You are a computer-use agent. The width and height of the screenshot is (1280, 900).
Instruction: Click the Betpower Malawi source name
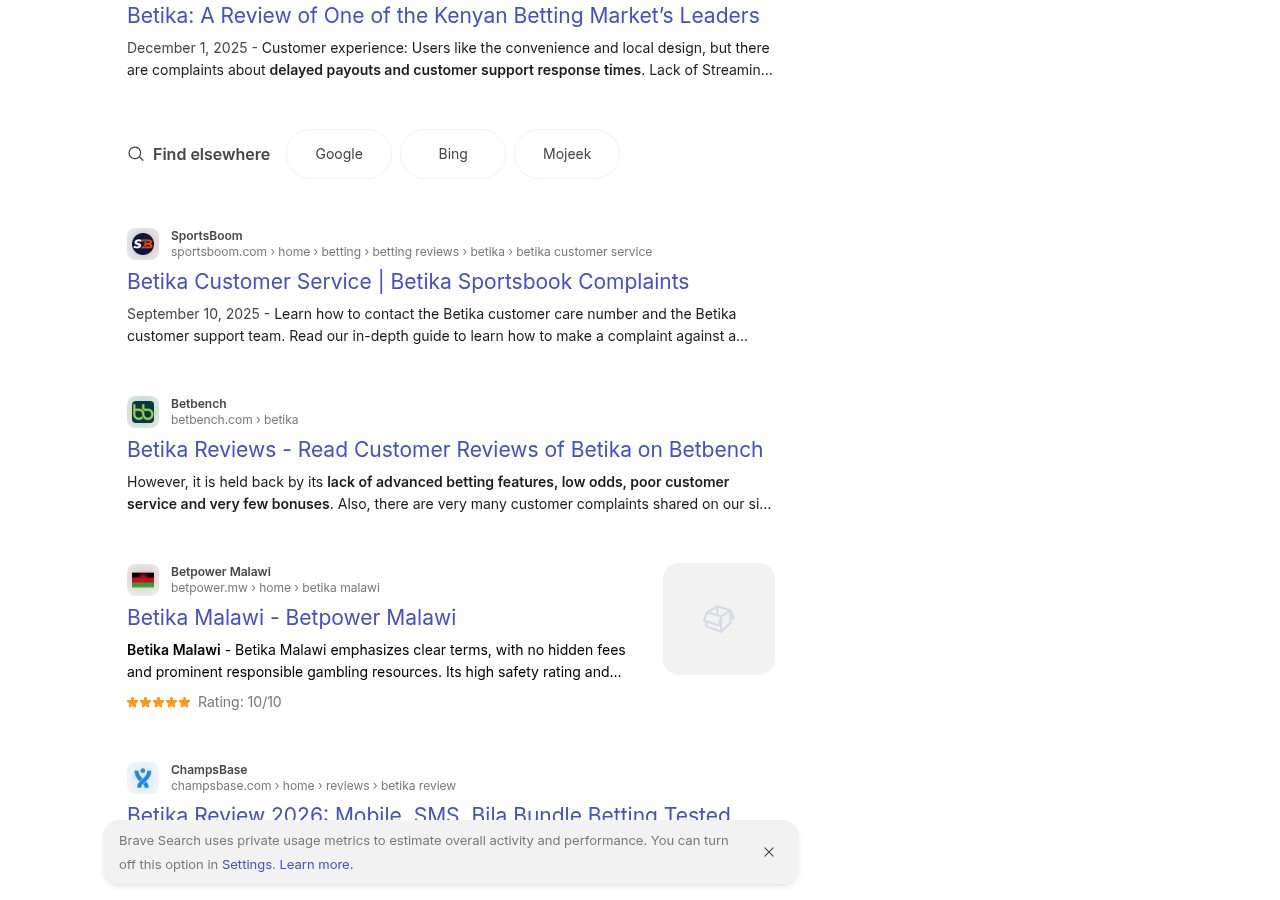pyautogui.click(x=220, y=572)
